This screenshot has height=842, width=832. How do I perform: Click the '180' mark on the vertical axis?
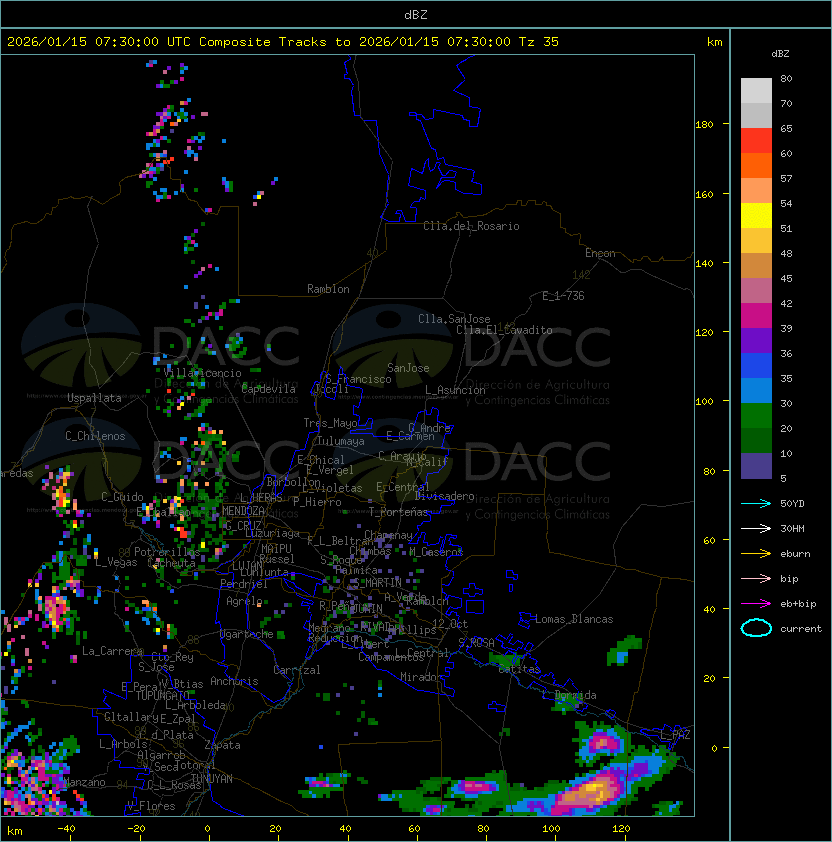[x=704, y=125]
